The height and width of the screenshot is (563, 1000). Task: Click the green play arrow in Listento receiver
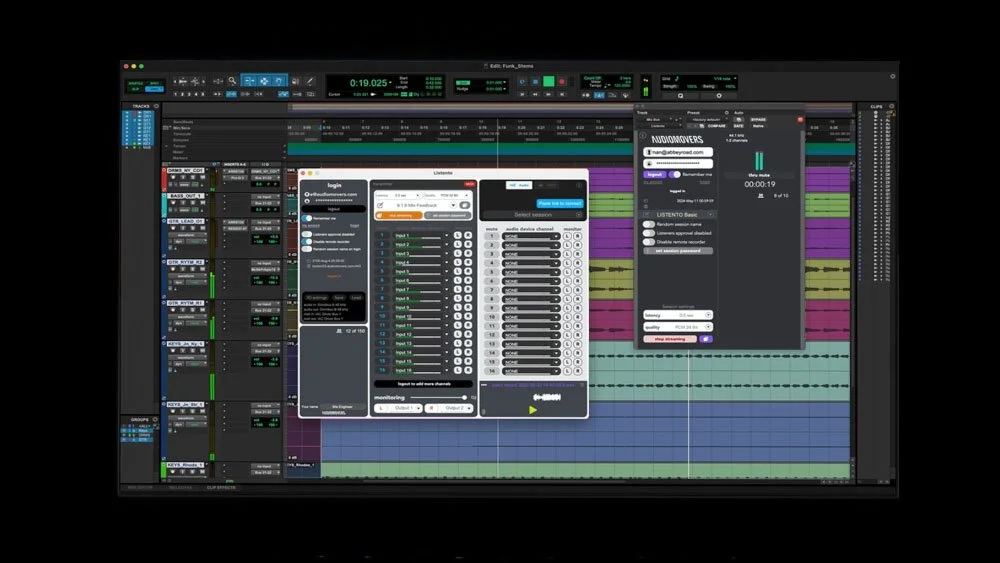coord(533,410)
